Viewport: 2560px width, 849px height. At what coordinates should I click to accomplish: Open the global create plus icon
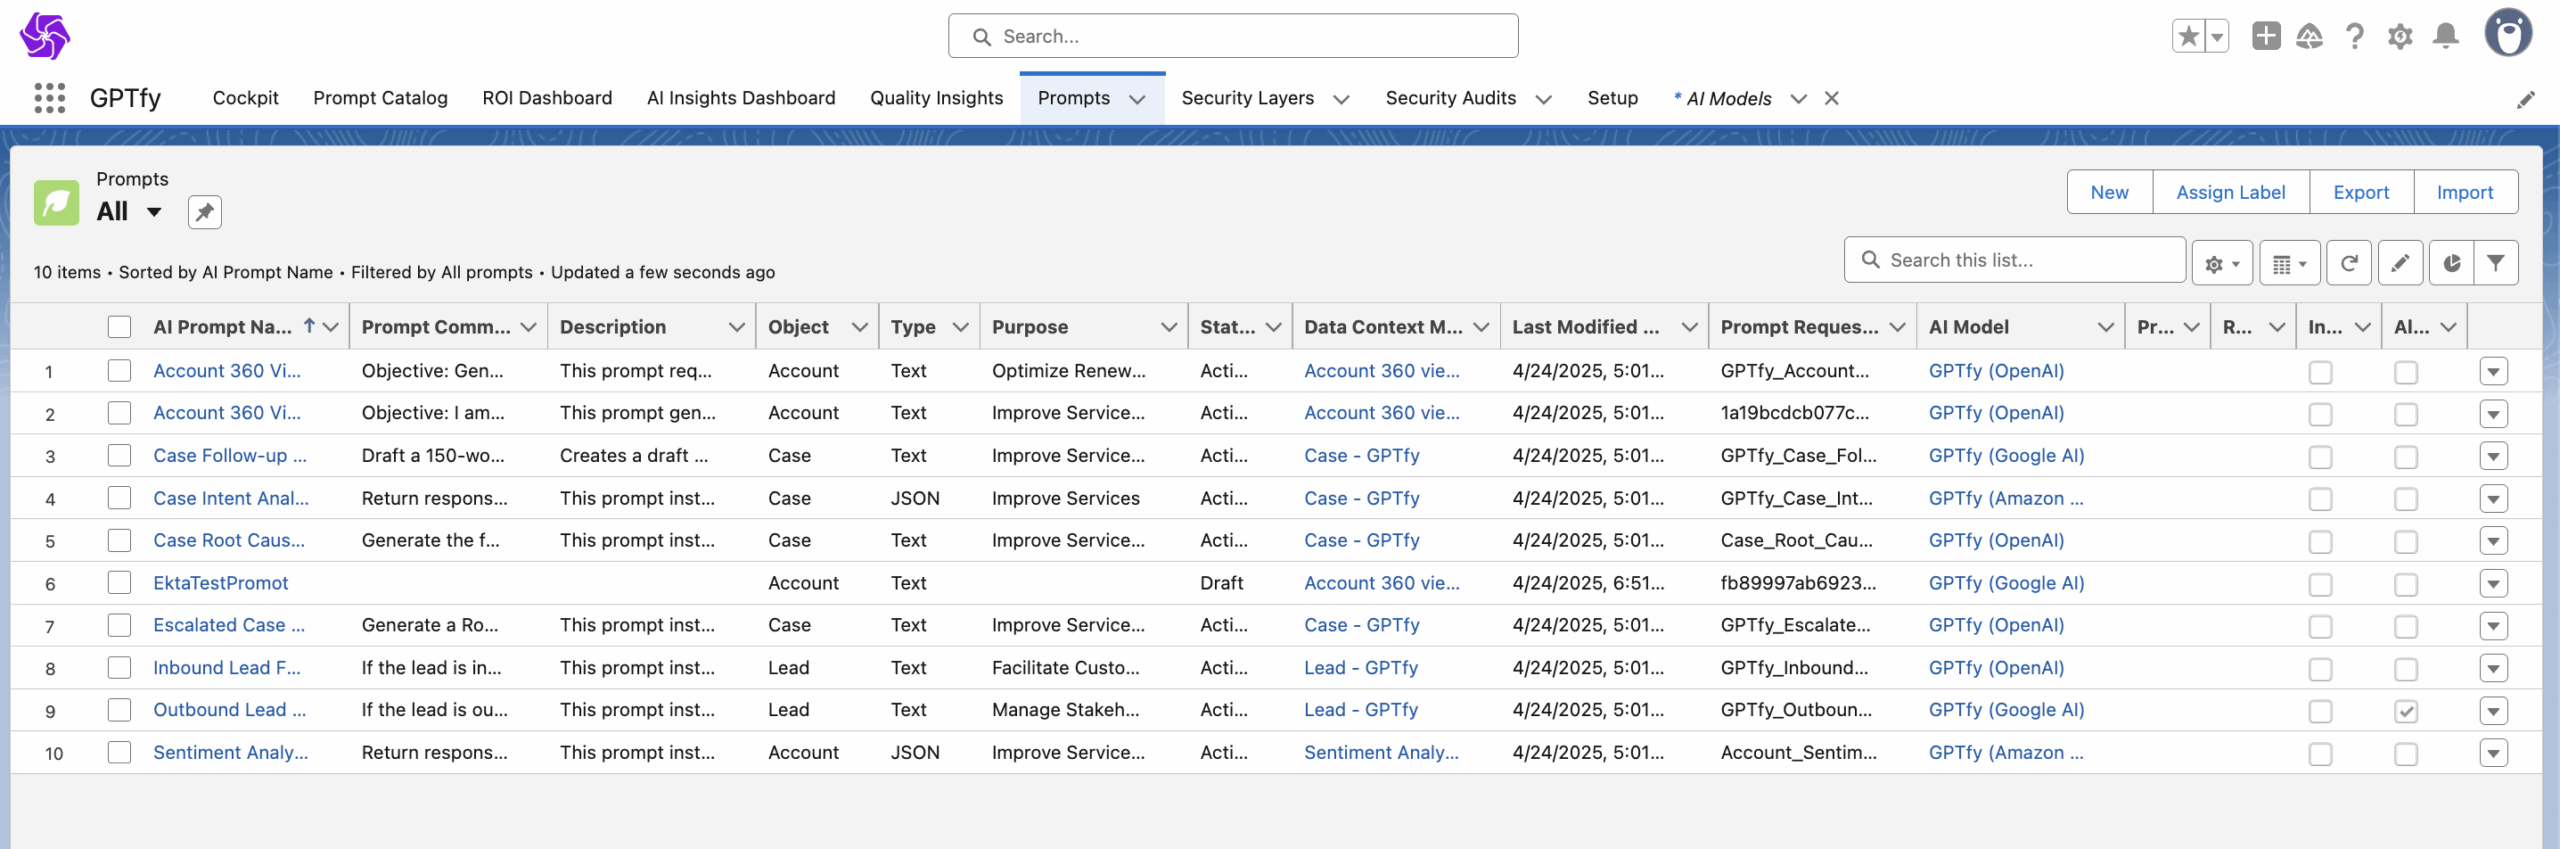pos(2266,36)
